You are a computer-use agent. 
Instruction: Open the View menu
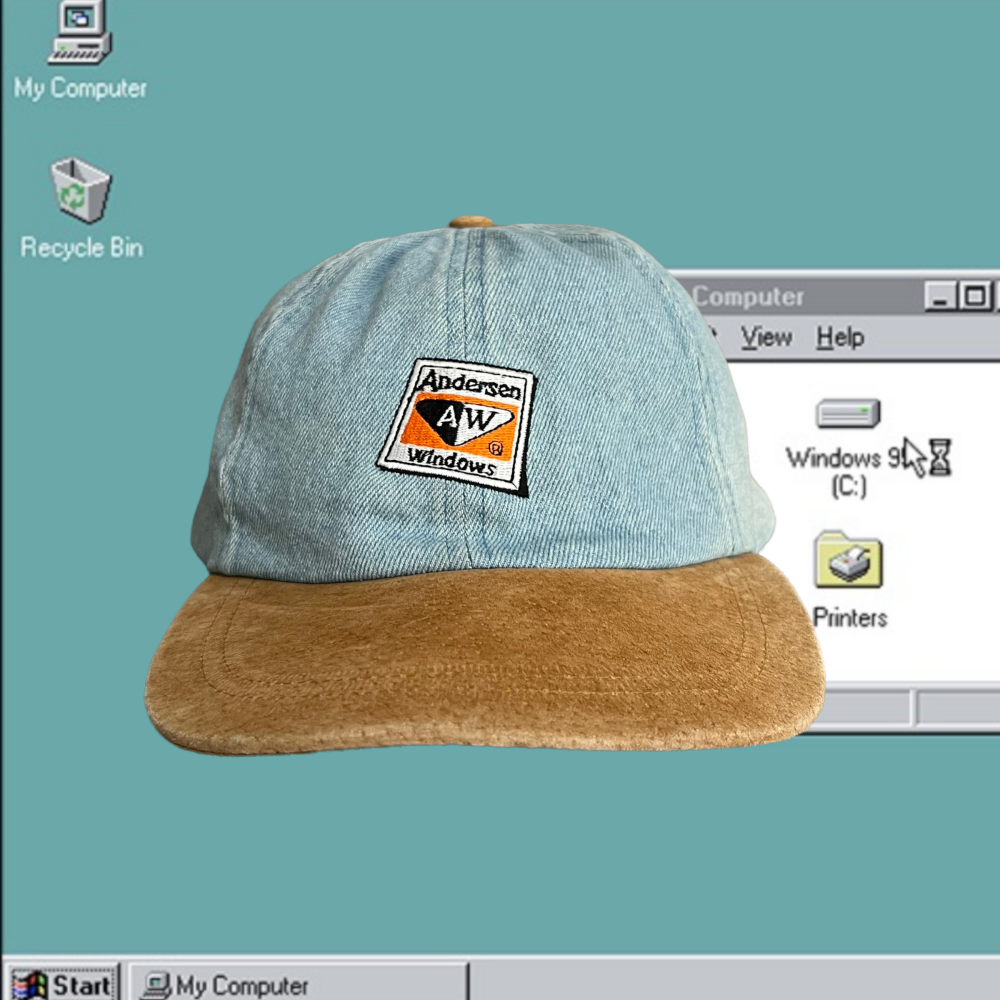click(x=766, y=338)
